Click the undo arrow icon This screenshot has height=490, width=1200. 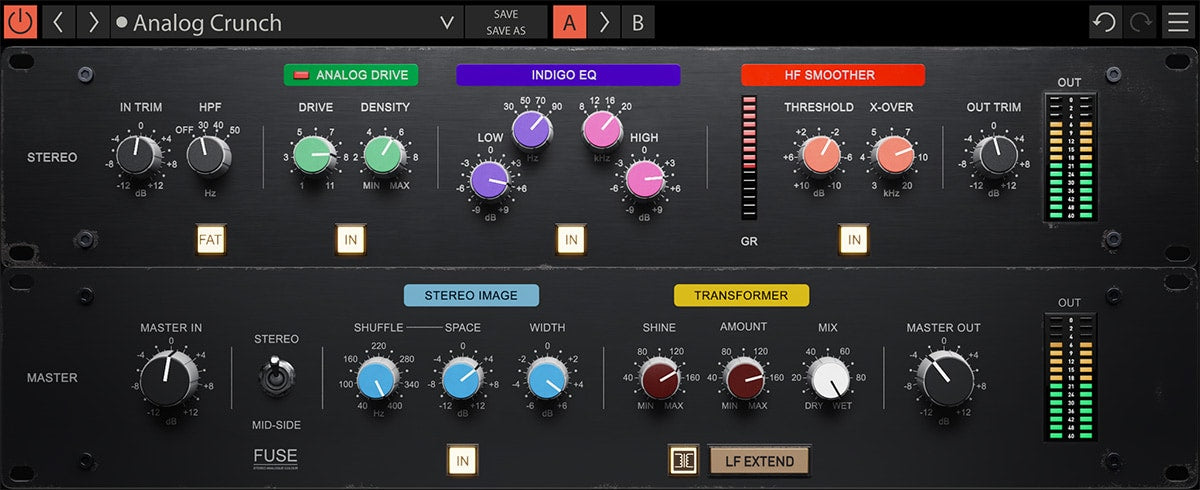pos(1105,22)
